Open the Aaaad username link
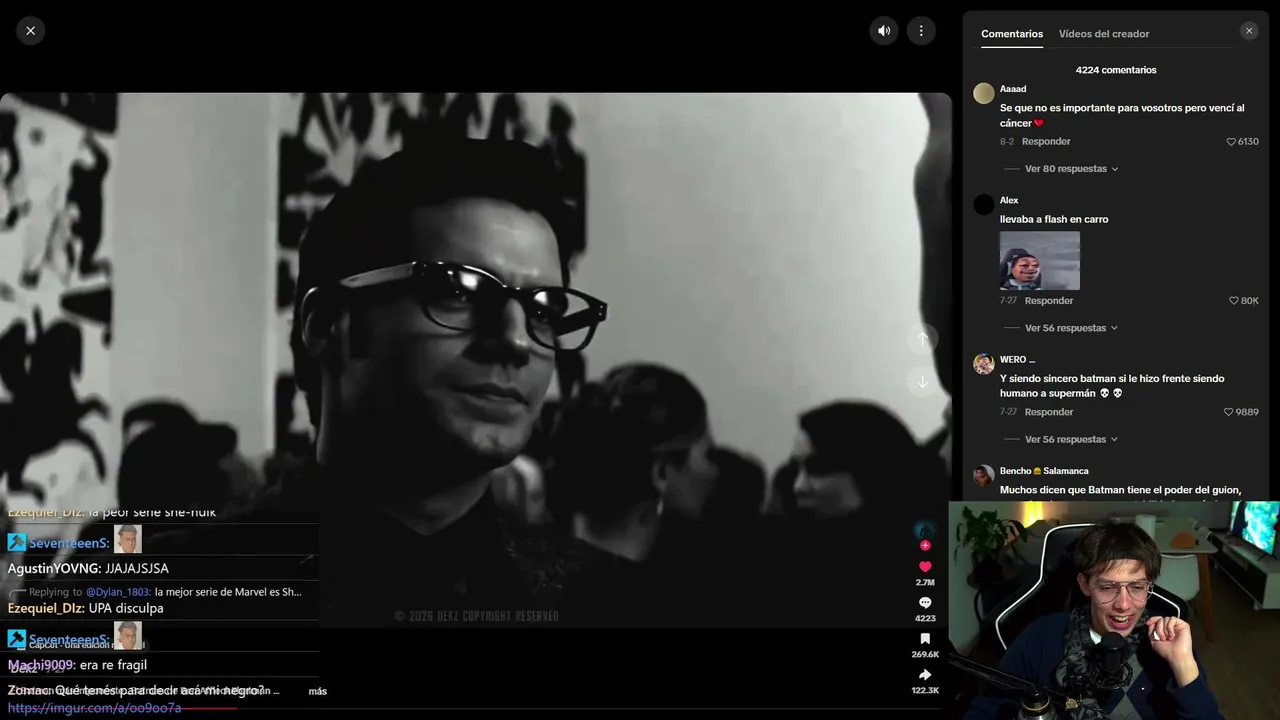 pyautogui.click(x=1013, y=89)
